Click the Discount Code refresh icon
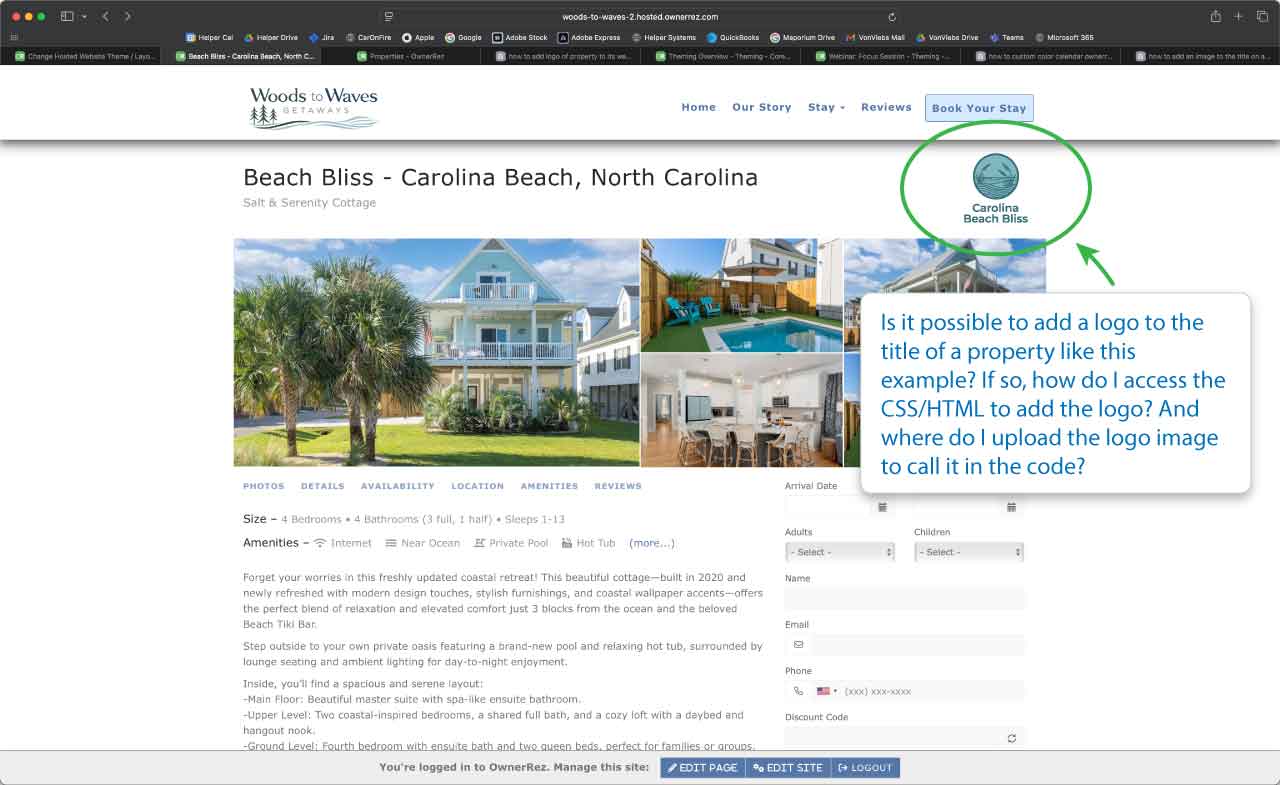Screen dimensions: 1280x785 pos(1012,738)
